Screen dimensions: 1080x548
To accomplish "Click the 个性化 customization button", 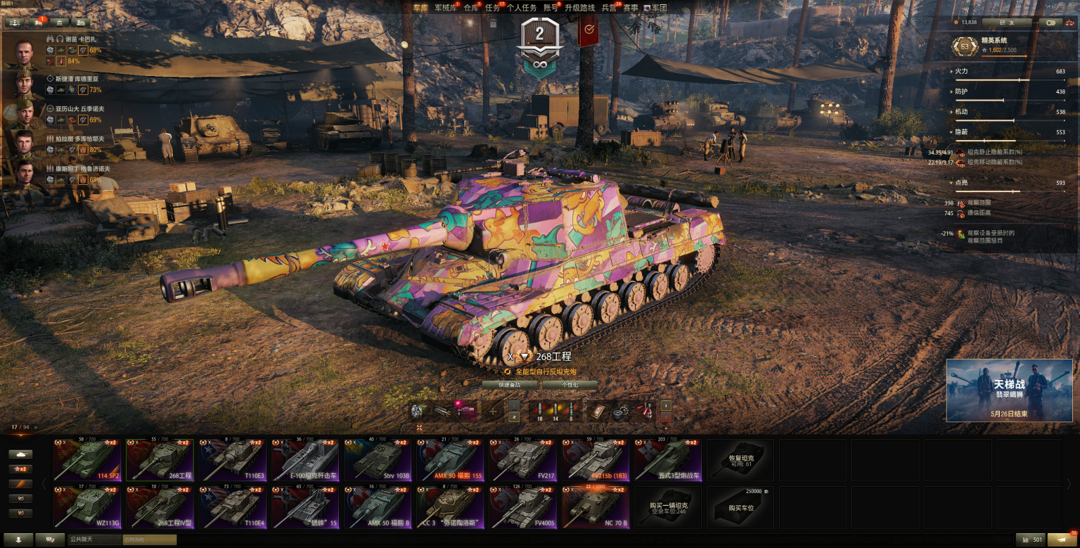I will [570, 385].
